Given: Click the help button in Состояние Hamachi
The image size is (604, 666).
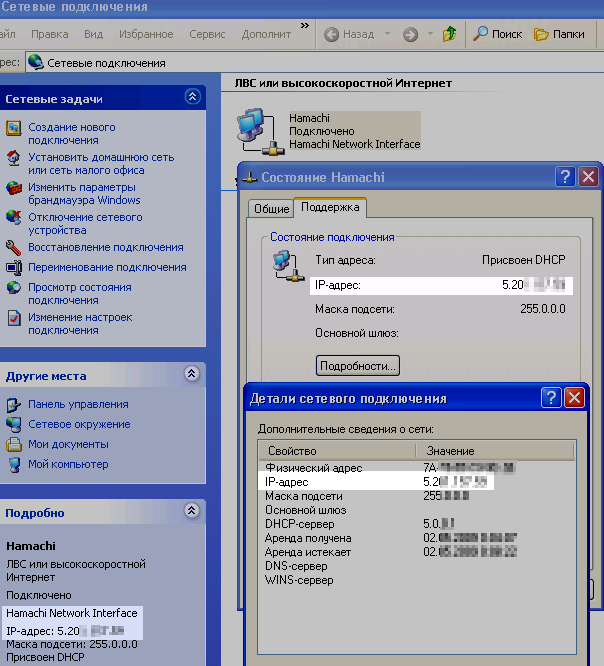Looking at the screenshot, I should (565, 176).
